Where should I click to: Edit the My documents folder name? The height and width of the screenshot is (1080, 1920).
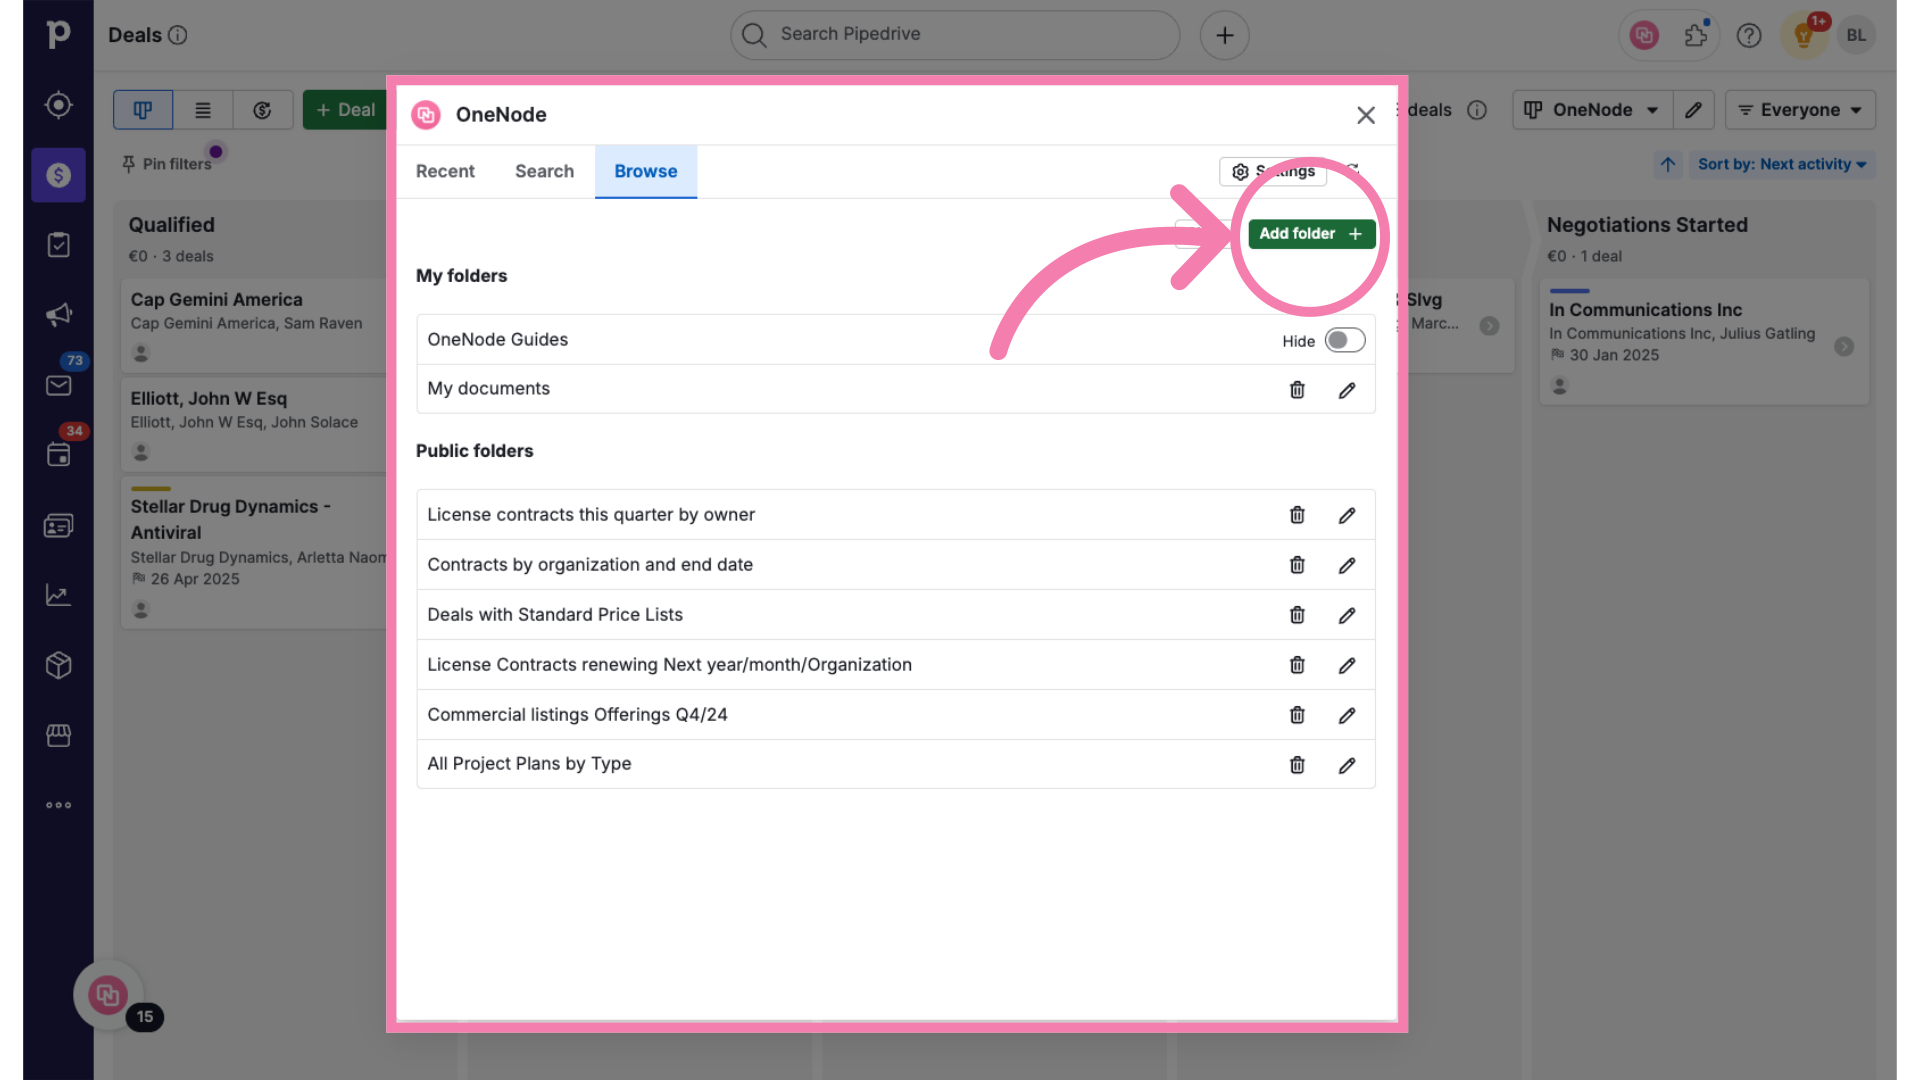point(1347,389)
